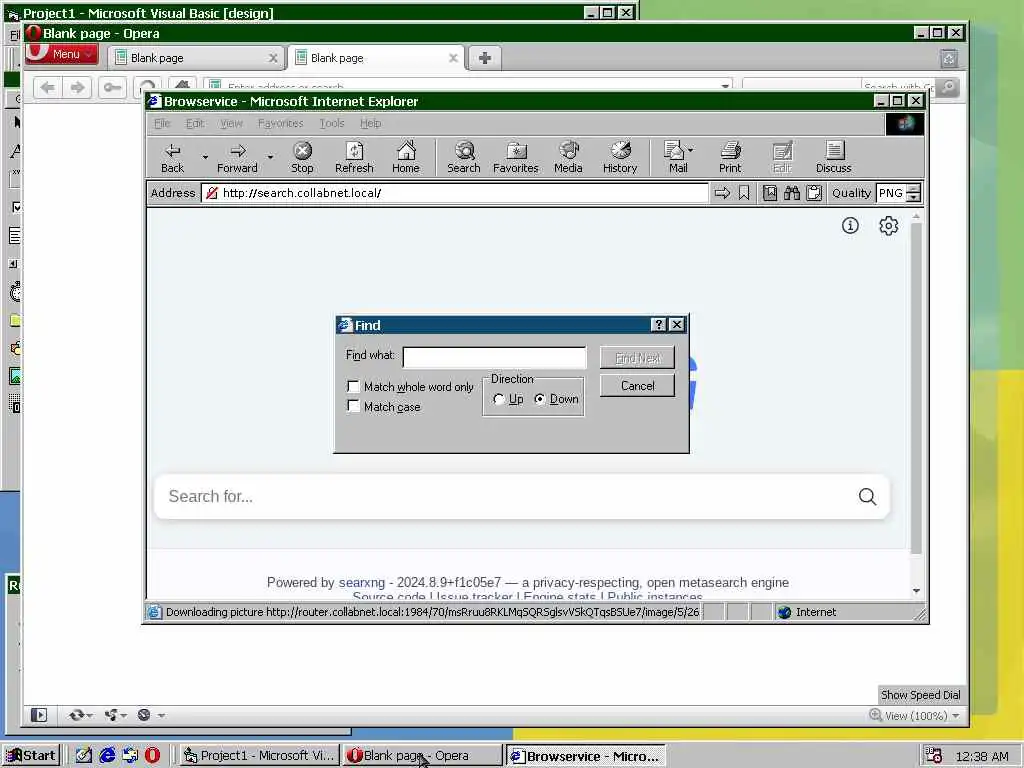Open the Search pane toolbar button

tap(464, 158)
